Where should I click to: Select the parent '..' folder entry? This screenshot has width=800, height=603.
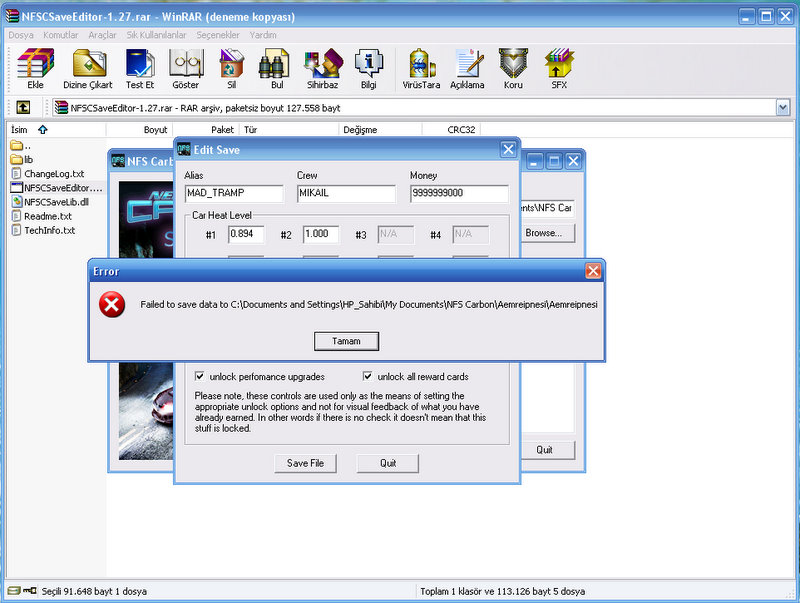tap(20, 145)
